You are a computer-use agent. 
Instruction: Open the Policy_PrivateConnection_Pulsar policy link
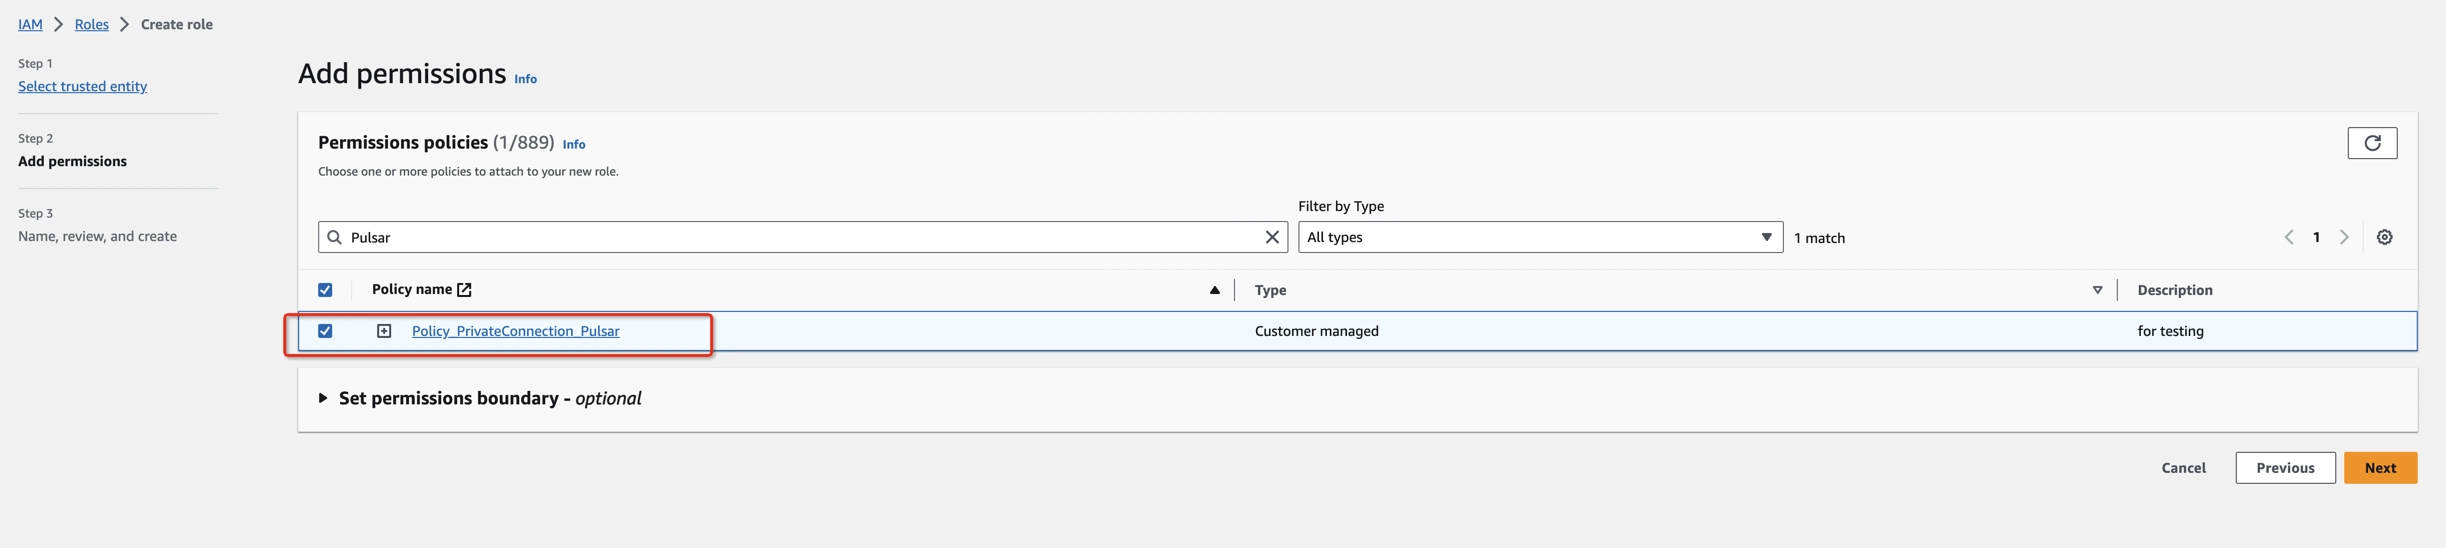pyautogui.click(x=516, y=331)
